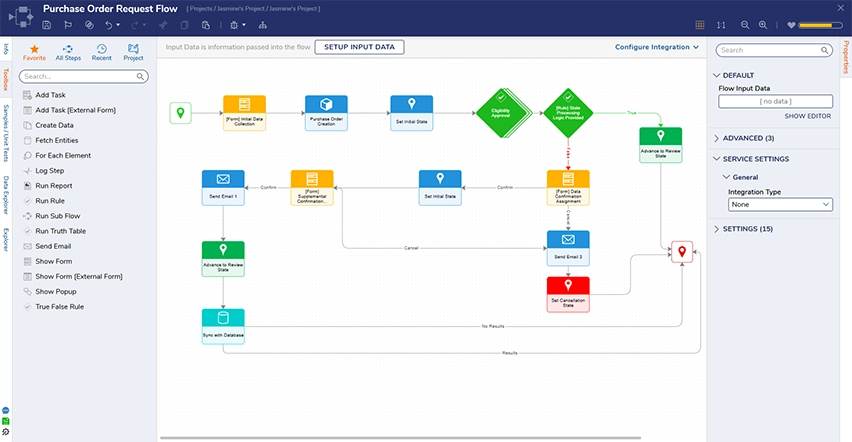The width and height of the screenshot is (852, 442).
Task: Click the Set Cancellation State red step
Action: tap(568, 287)
